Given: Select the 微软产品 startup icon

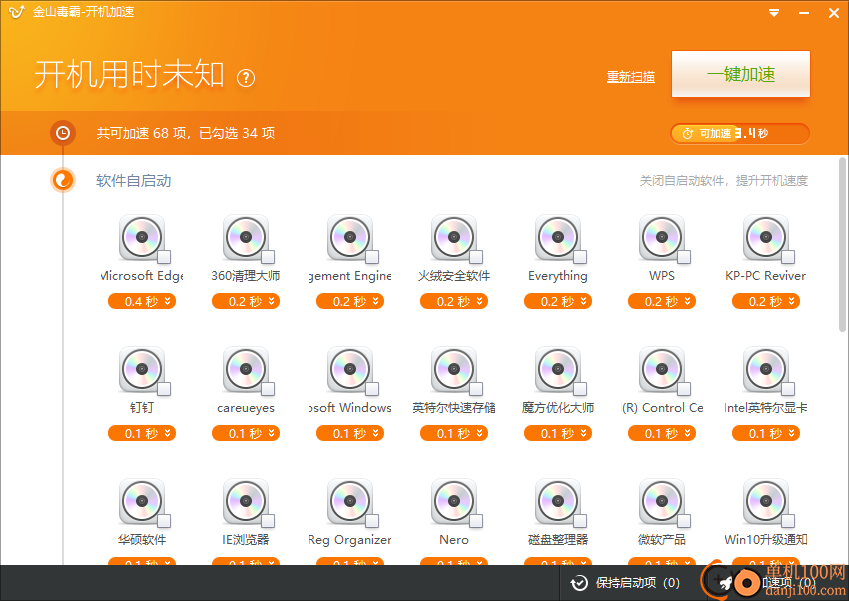Looking at the screenshot, I should [662, 501].
